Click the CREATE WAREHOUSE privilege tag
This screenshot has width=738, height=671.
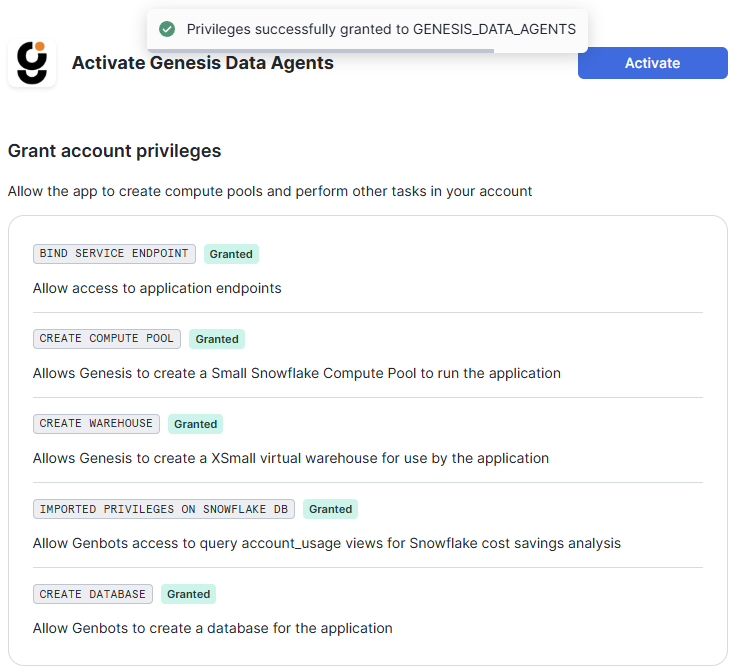[96, 424]
